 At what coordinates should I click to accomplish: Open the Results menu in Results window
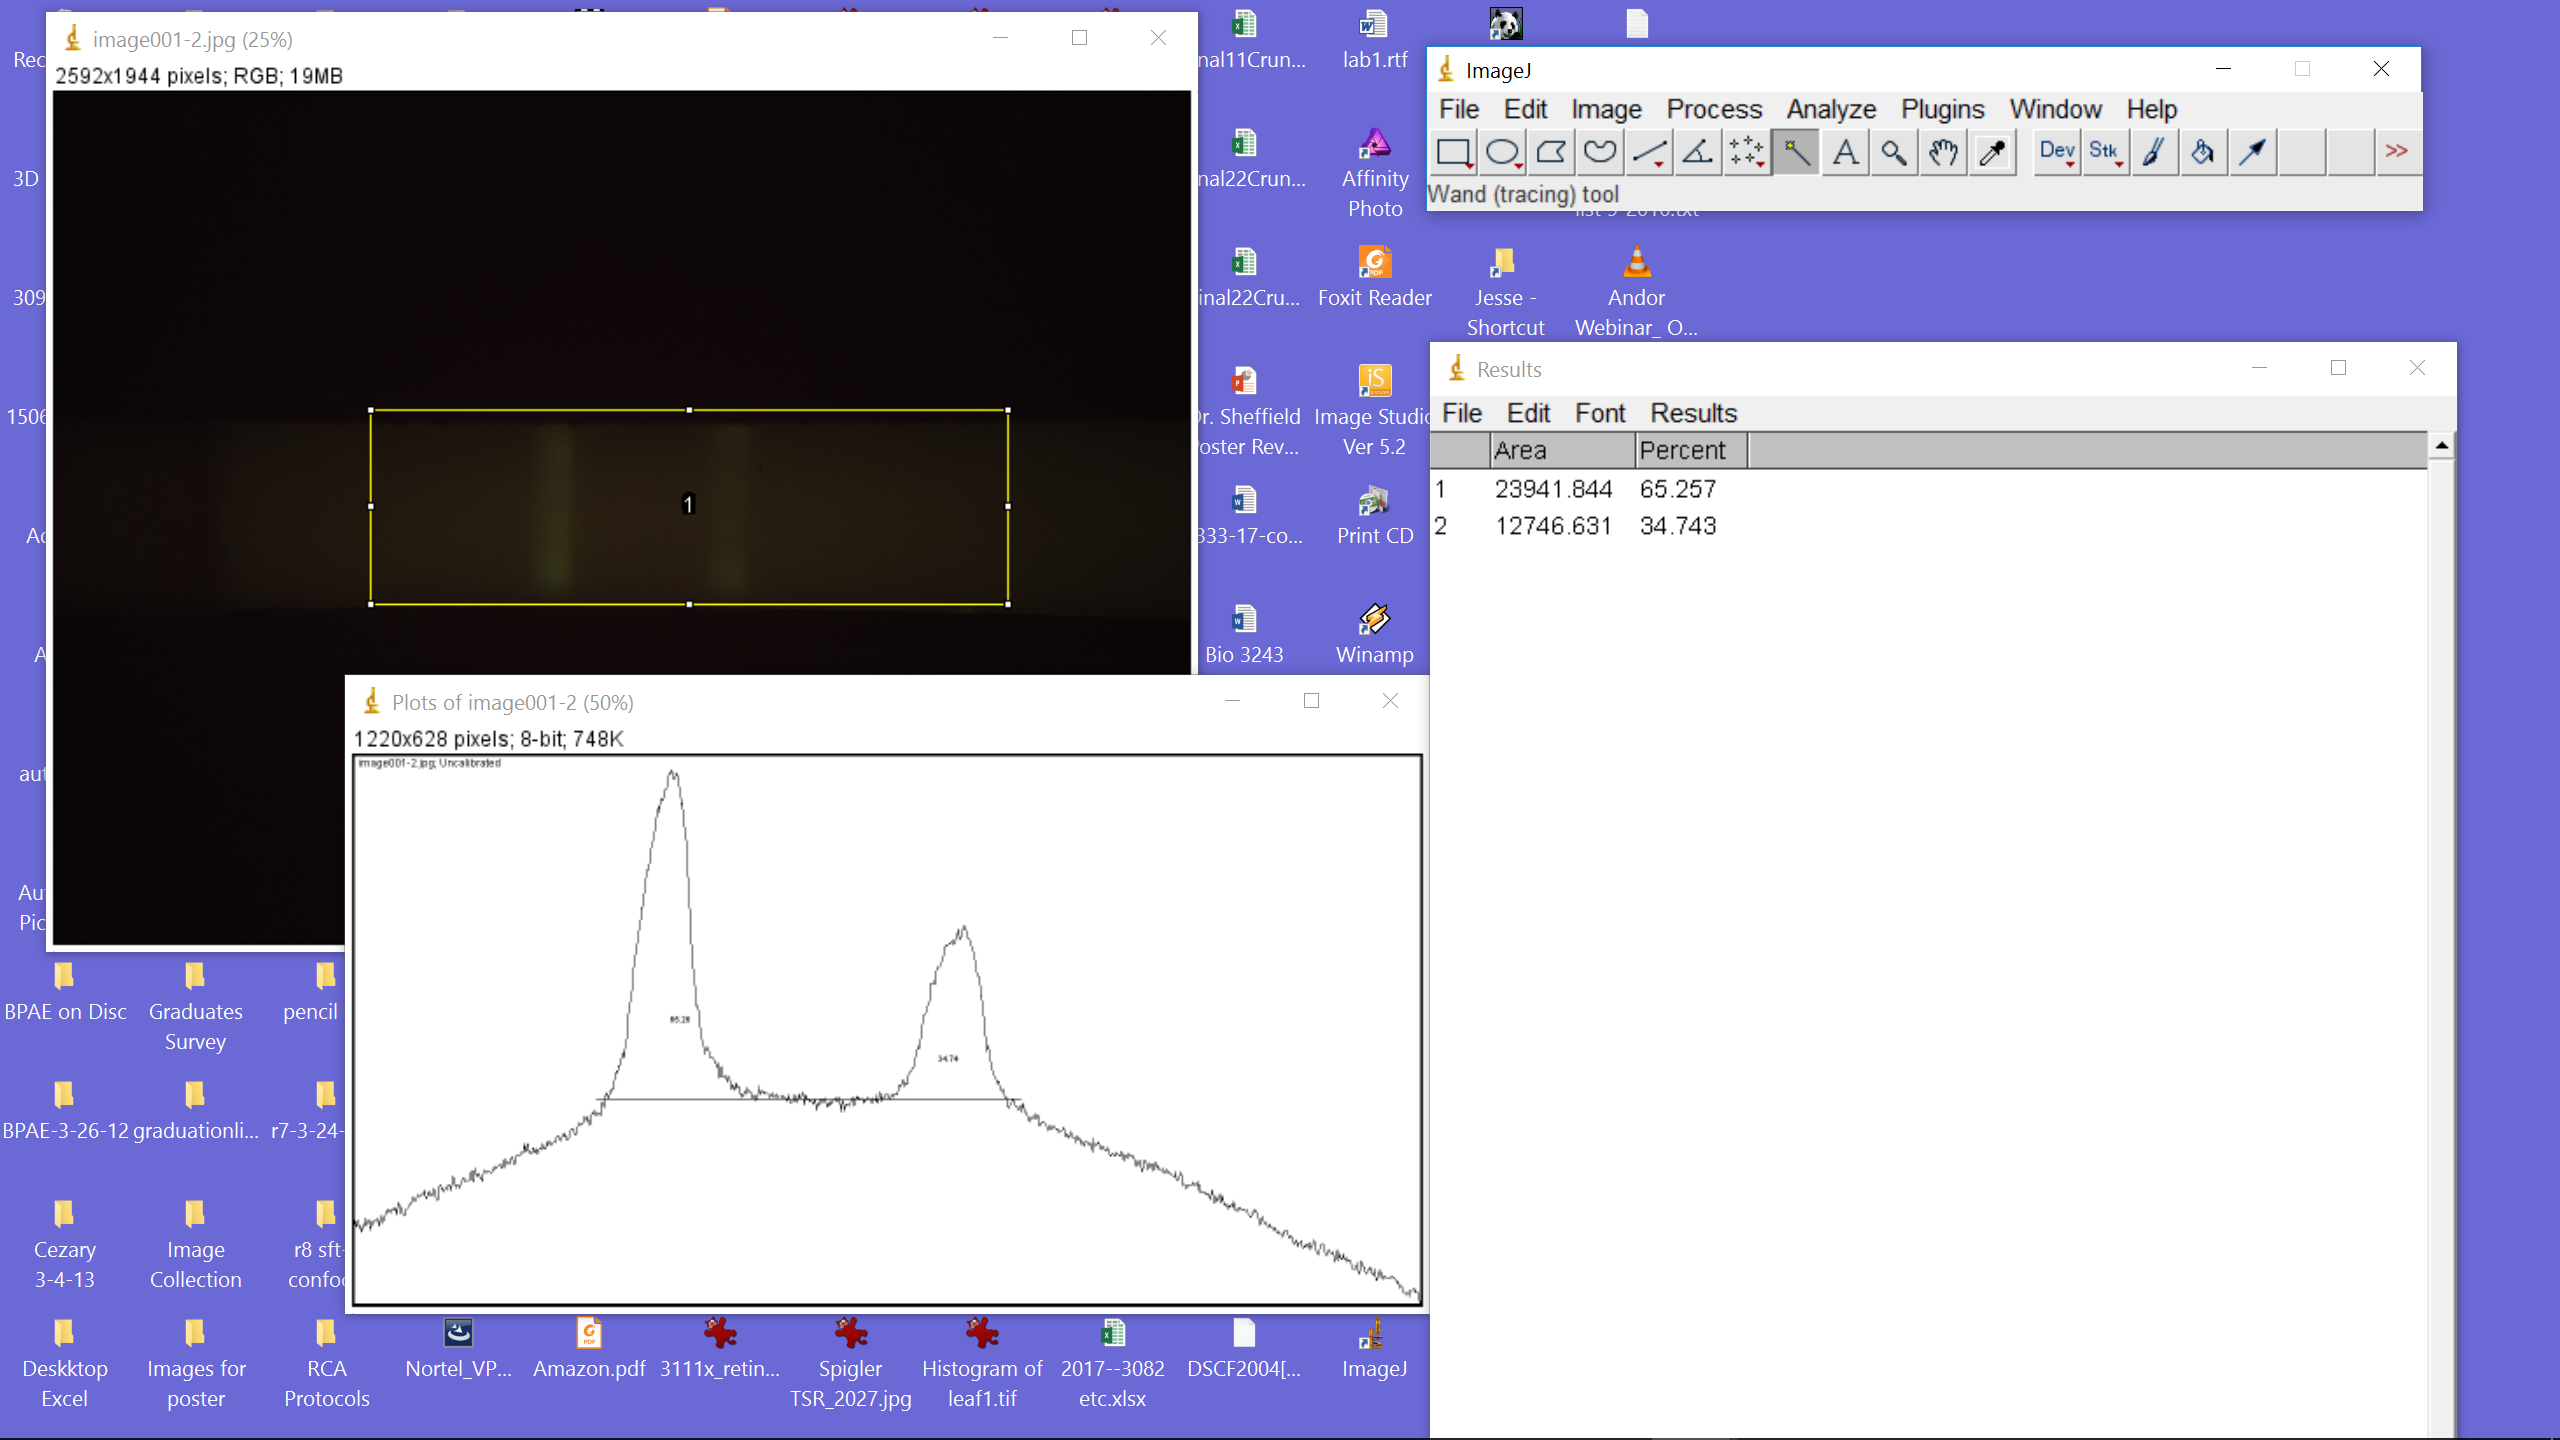1693,413
